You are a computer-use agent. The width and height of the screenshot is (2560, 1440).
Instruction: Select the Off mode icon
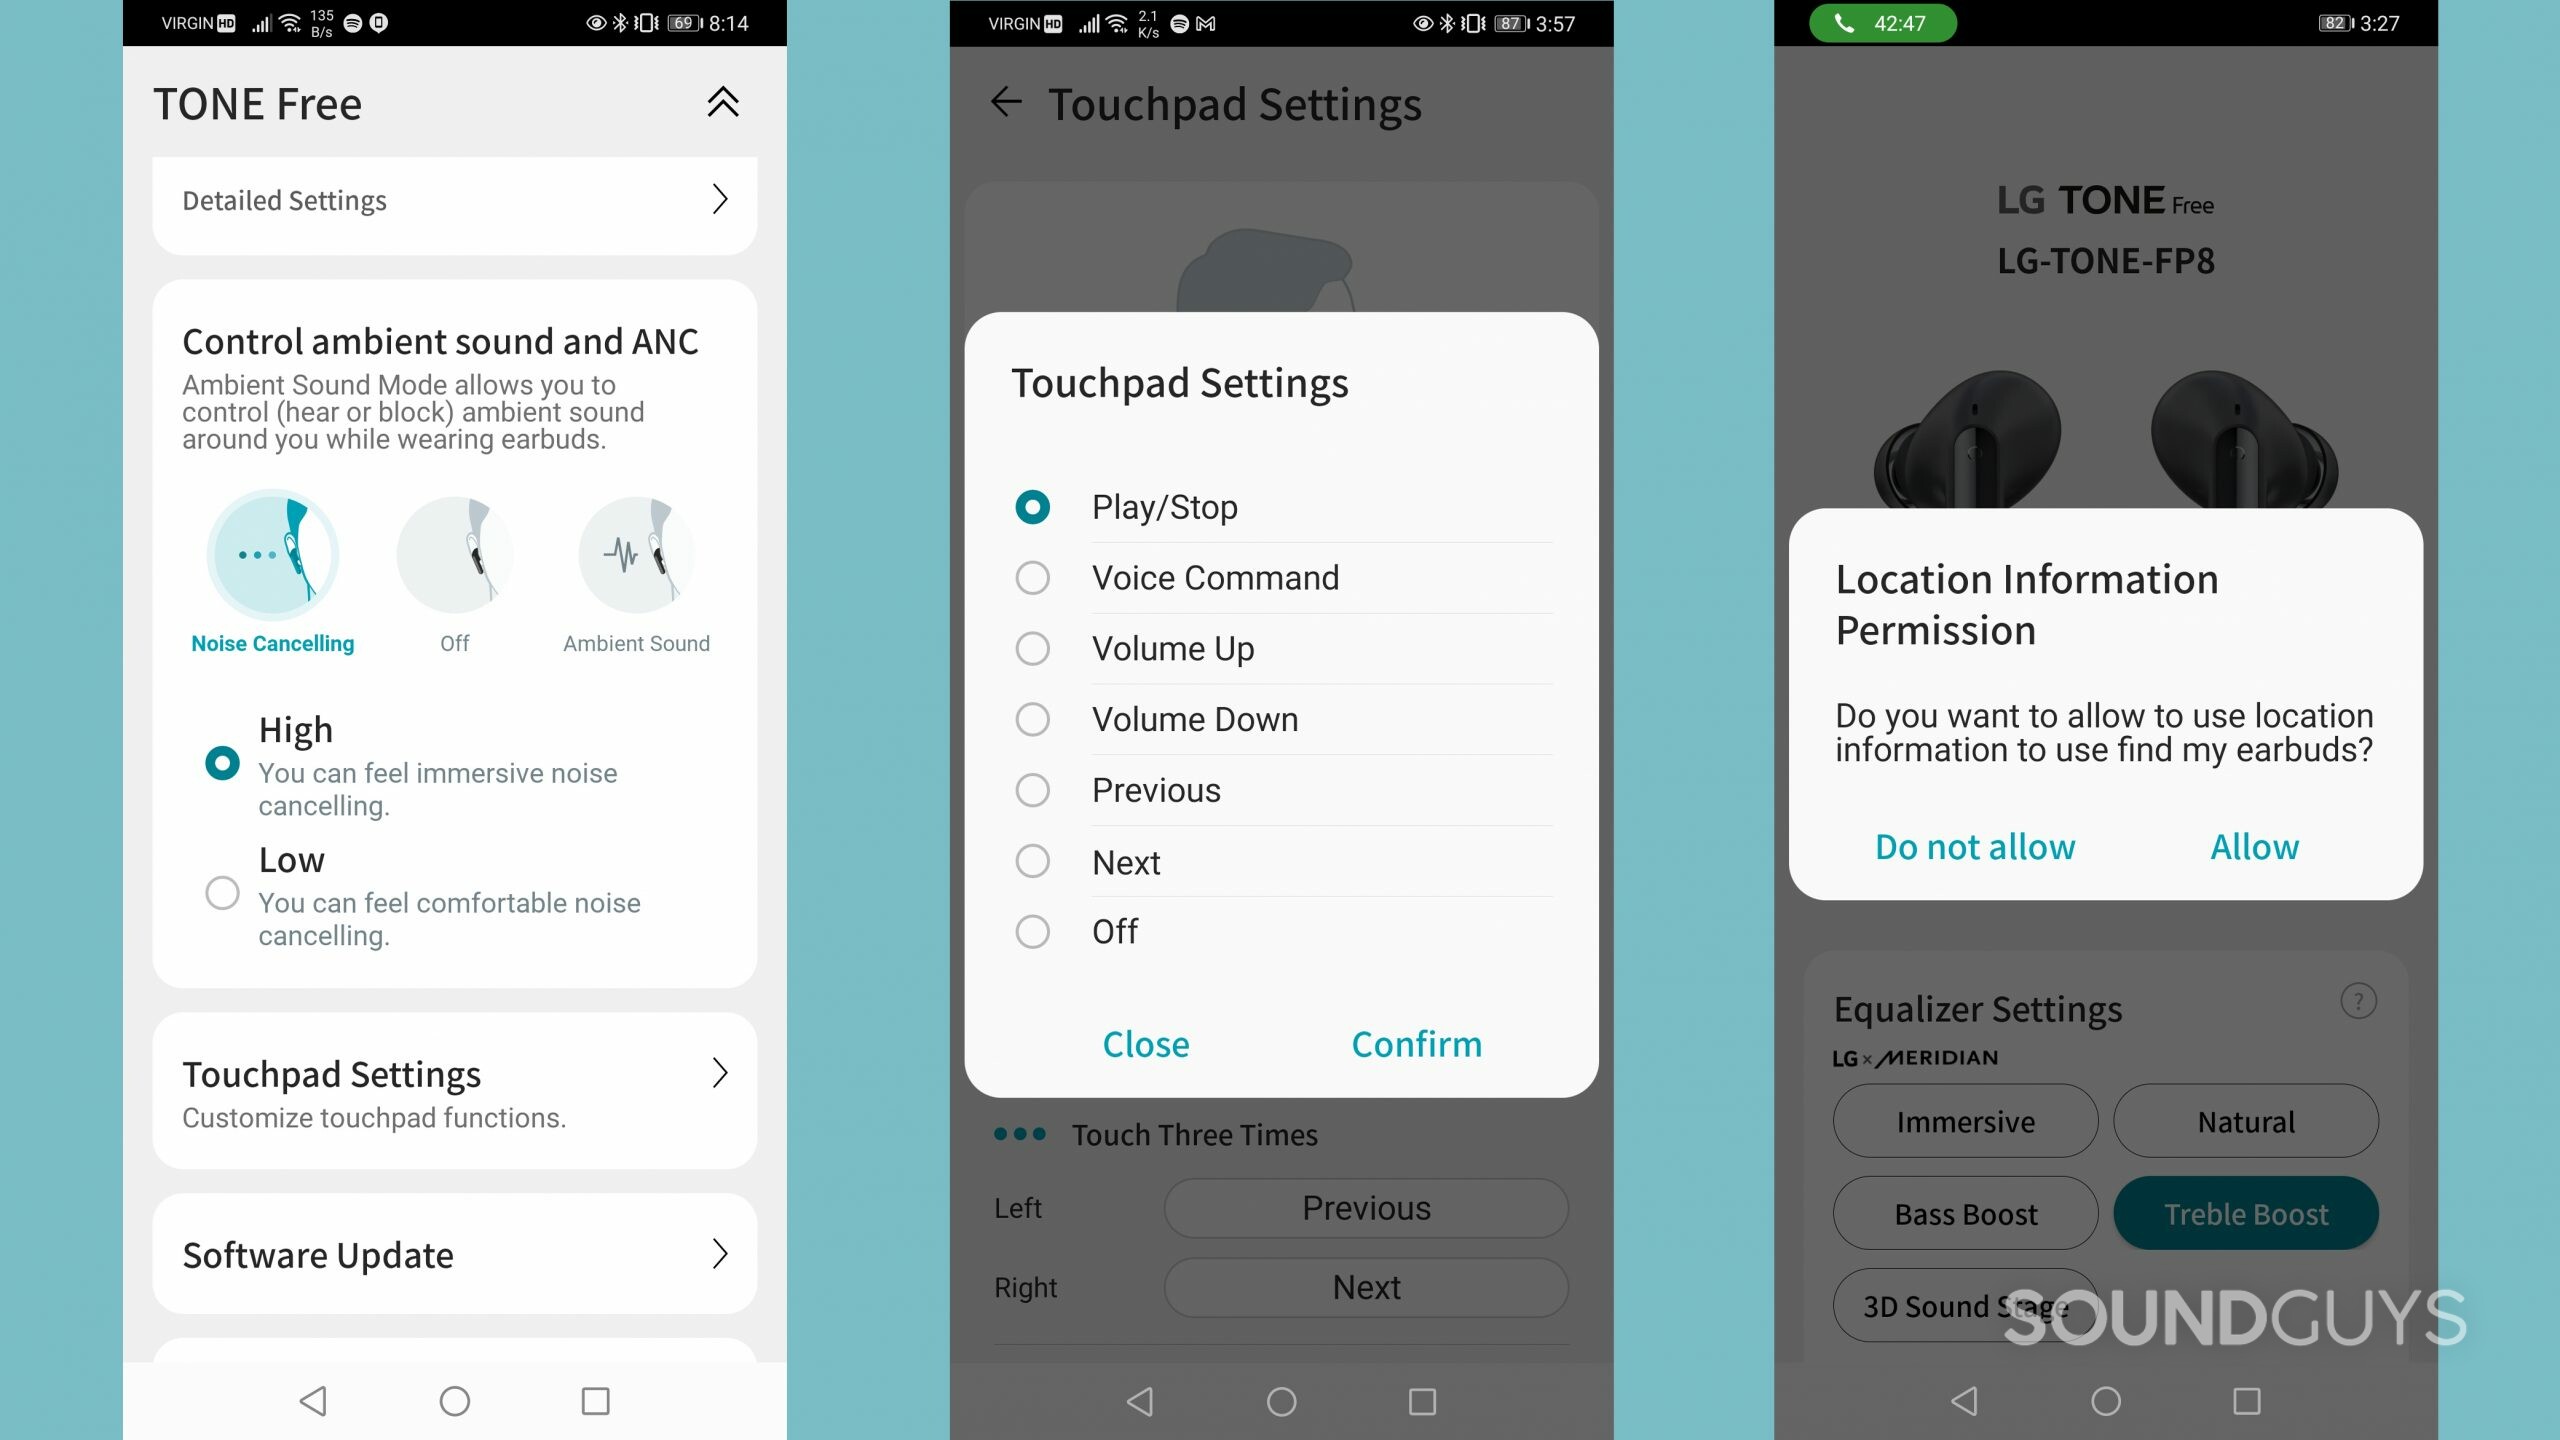[454, 556]
